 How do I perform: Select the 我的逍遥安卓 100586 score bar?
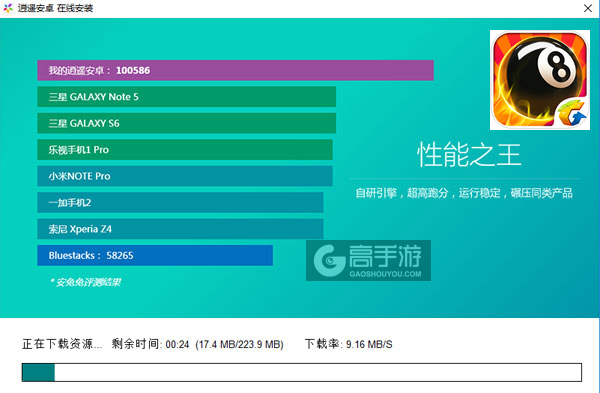pyautogui.click(x=235, y=70)
